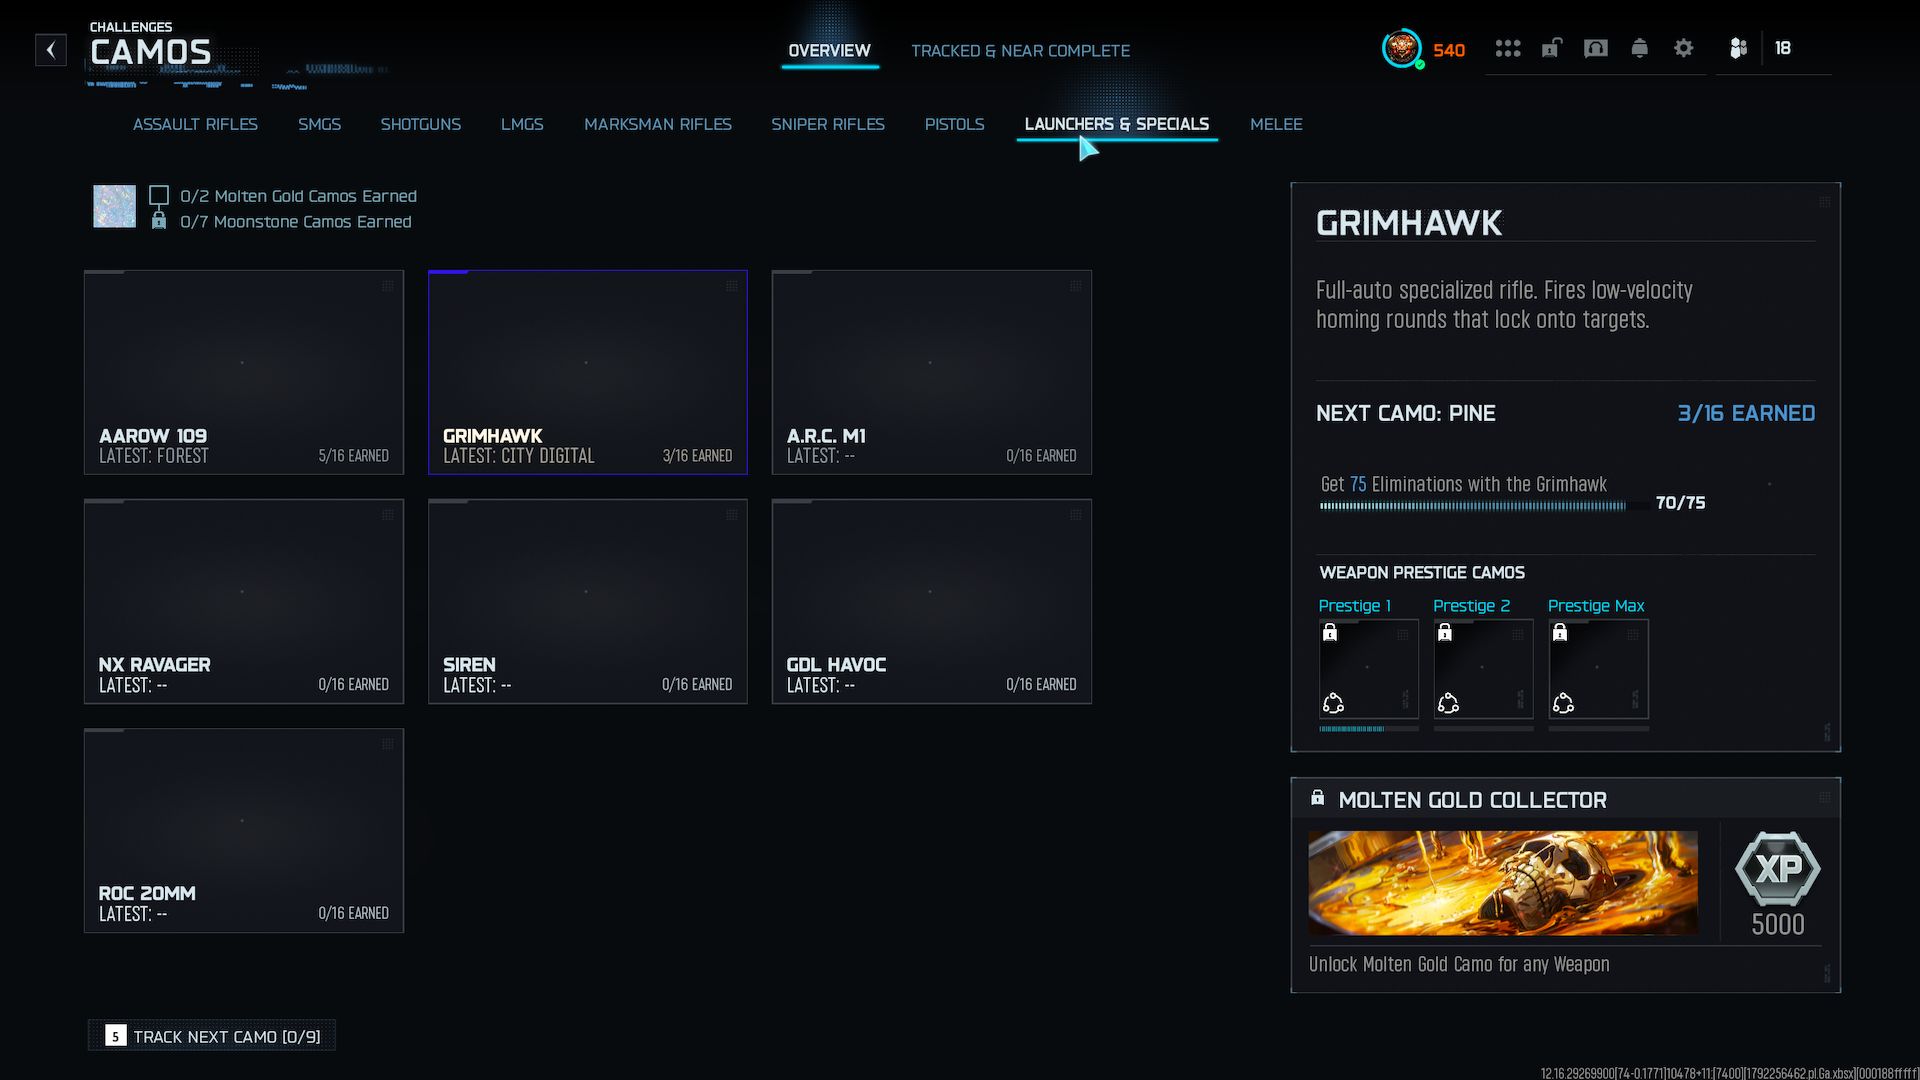Select the Prestige 2 camo tile
Image resolution: width=1920 pixels, height=1080 pixels.
[x=1483, y=669]
